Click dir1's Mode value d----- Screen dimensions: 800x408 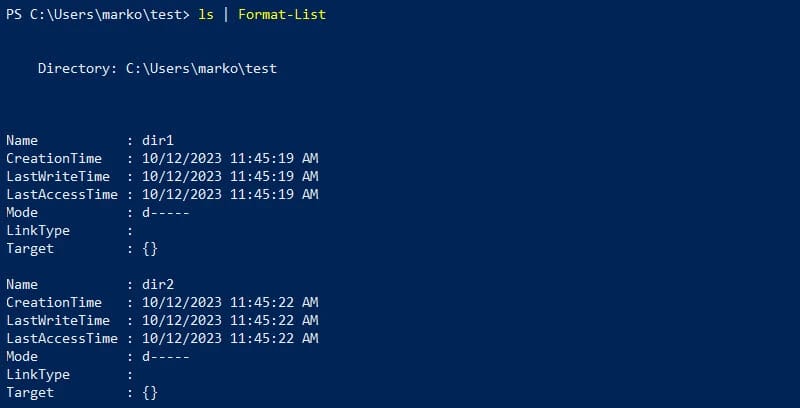coord(166,213)
